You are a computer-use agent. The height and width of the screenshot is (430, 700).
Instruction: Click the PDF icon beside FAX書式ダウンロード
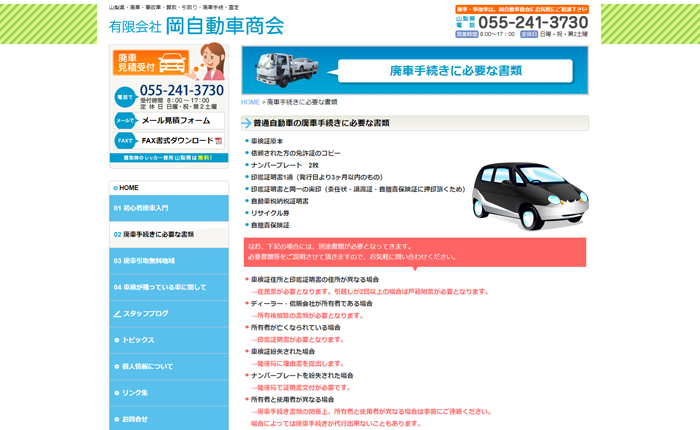pyautogui.click(x=218, y=141)
